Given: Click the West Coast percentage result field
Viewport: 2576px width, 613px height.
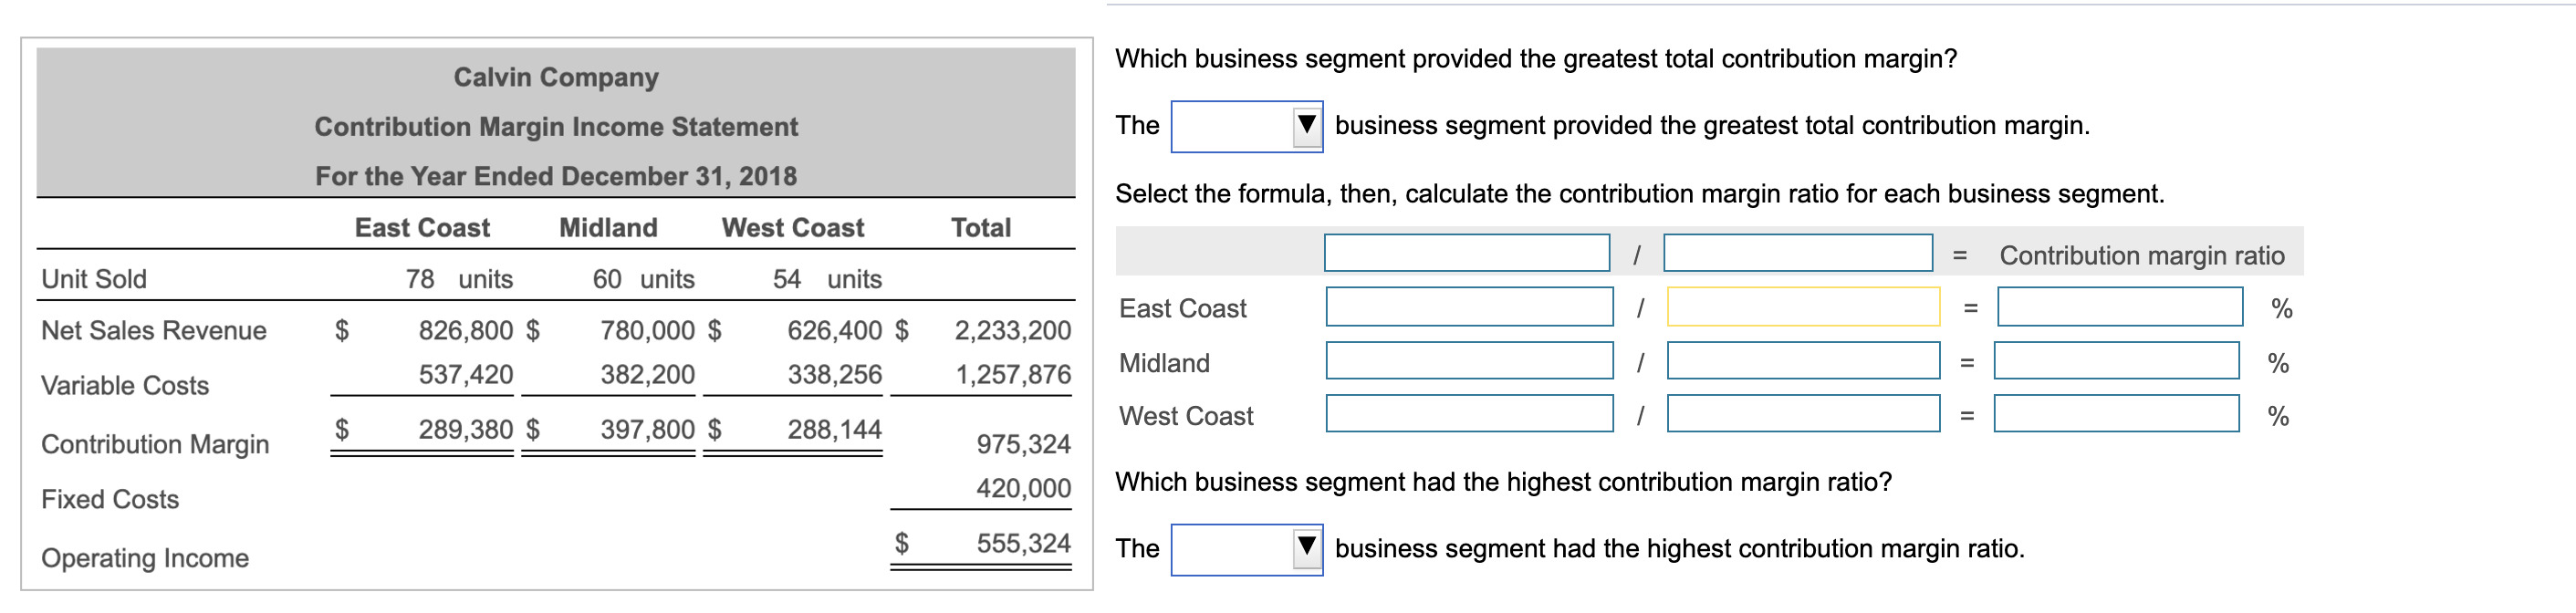Looking at the screenshot, I should tap(2119, 415).
